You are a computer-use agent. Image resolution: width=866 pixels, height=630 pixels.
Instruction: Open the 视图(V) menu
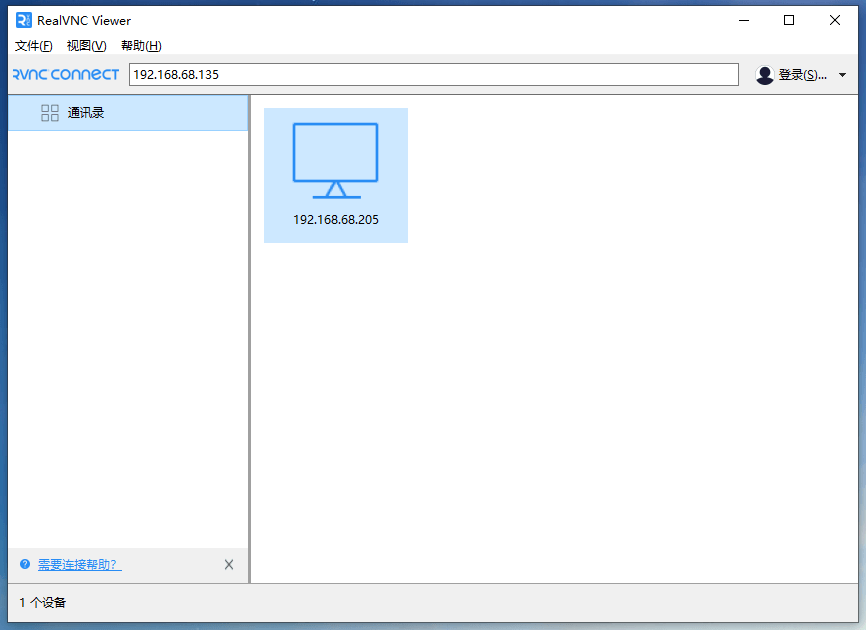87,46
